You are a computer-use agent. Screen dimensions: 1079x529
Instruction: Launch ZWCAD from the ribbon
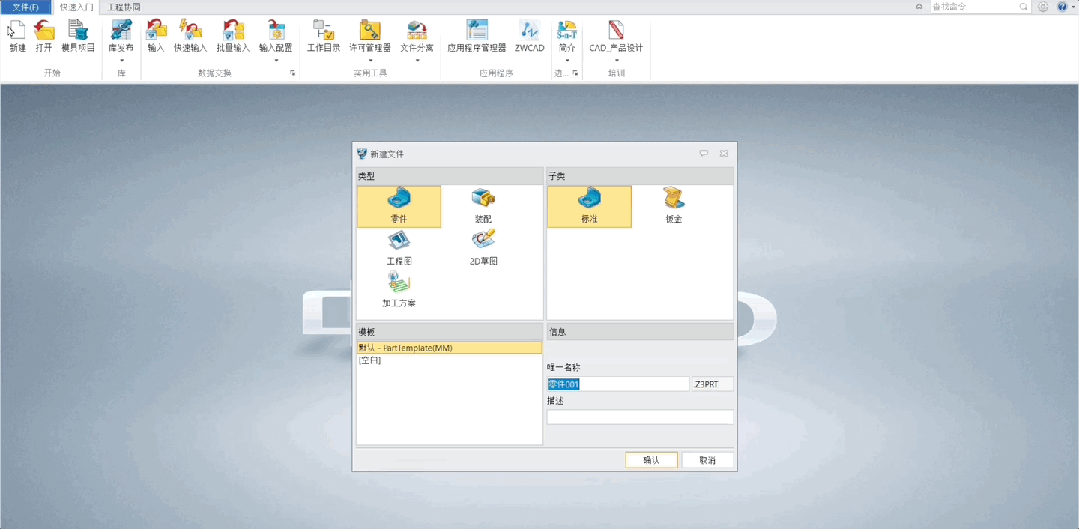[x=529, y=36]
